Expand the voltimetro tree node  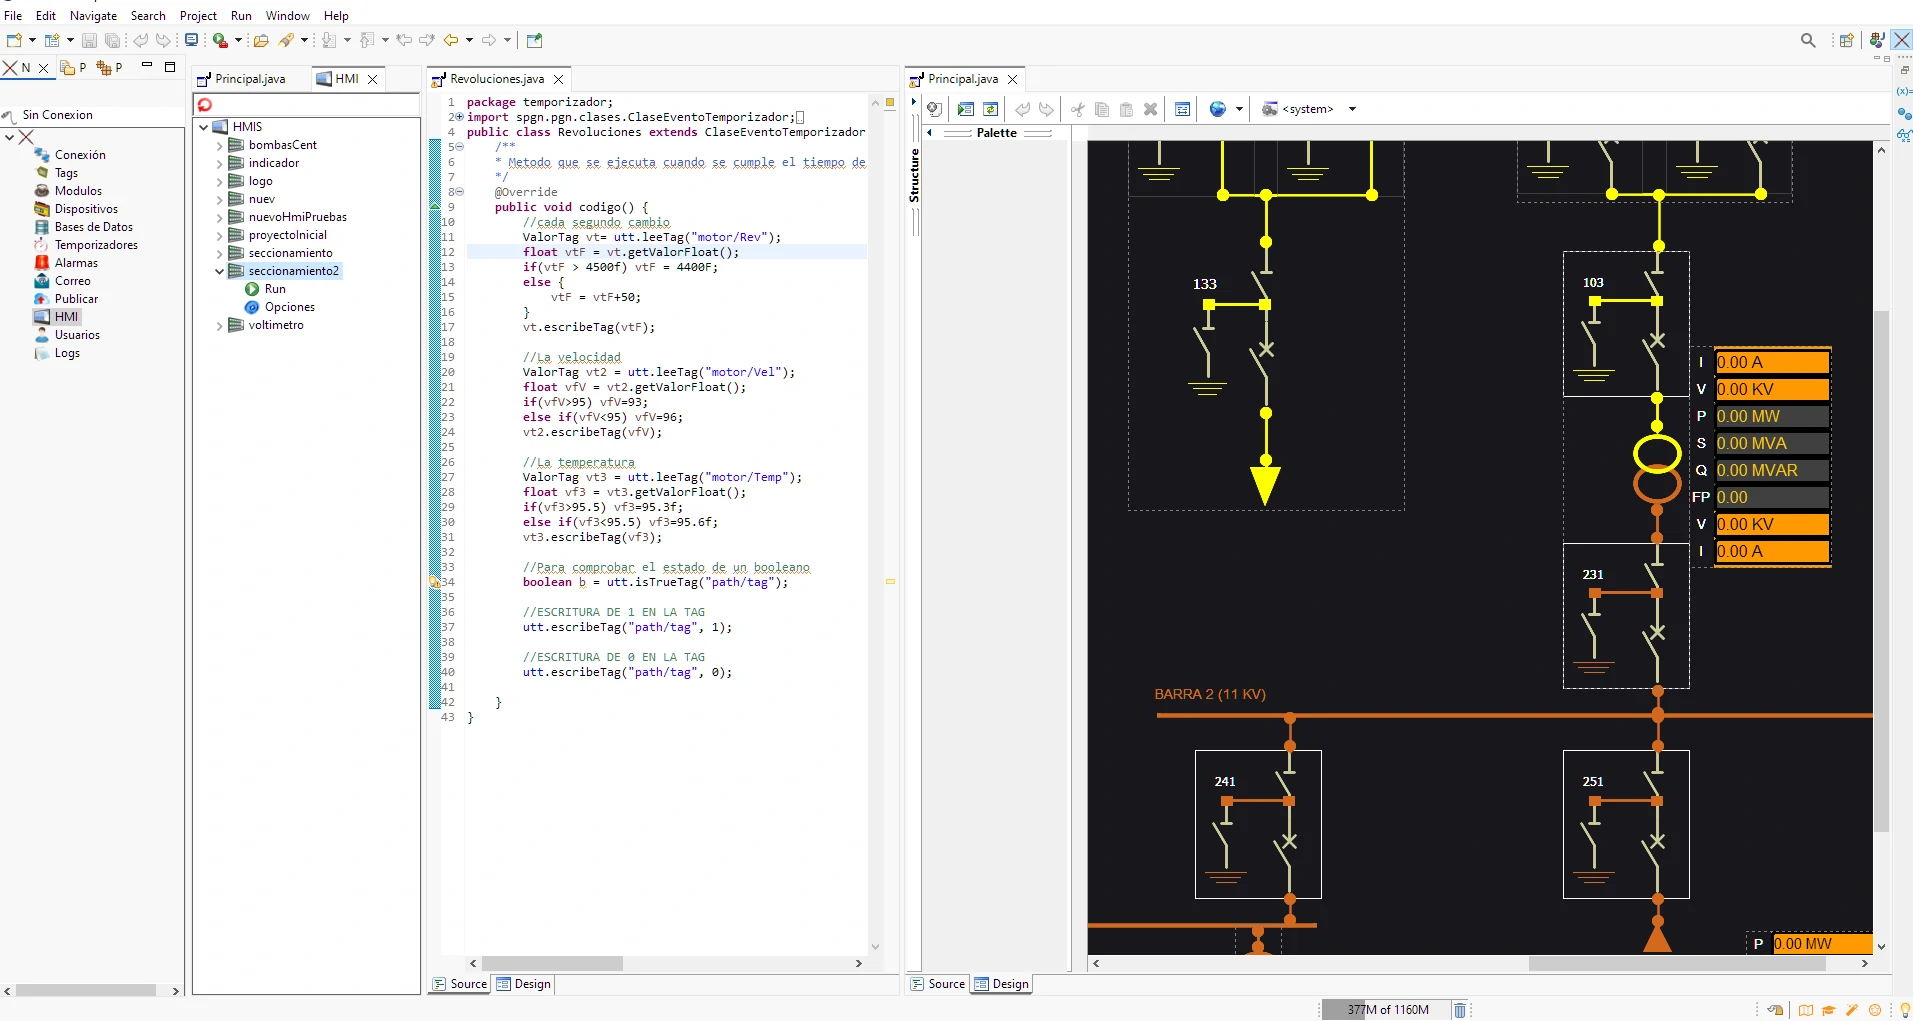218,325
